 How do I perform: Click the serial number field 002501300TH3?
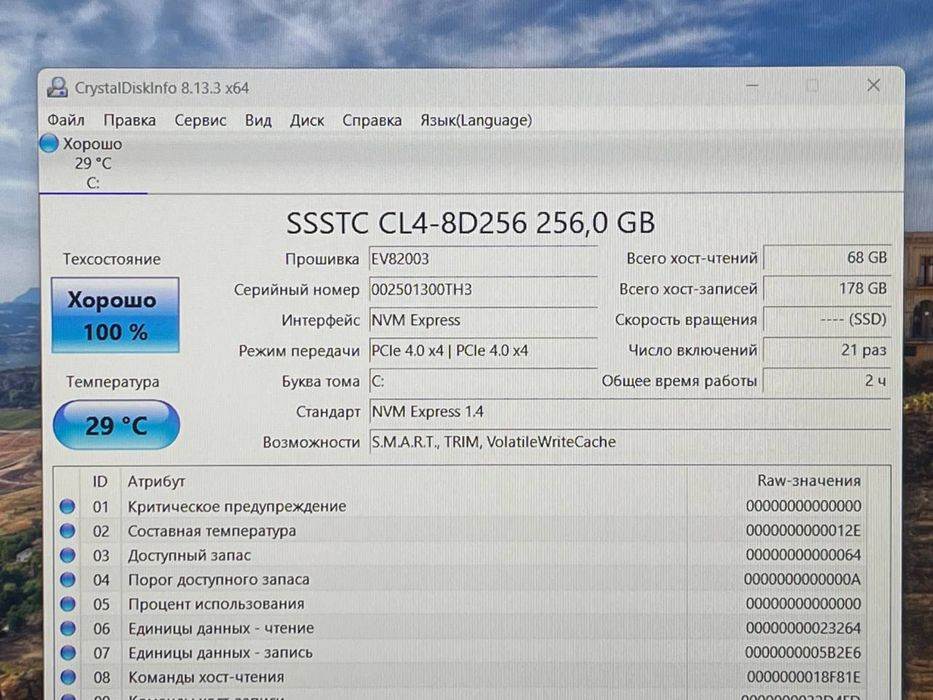point(483,290)
